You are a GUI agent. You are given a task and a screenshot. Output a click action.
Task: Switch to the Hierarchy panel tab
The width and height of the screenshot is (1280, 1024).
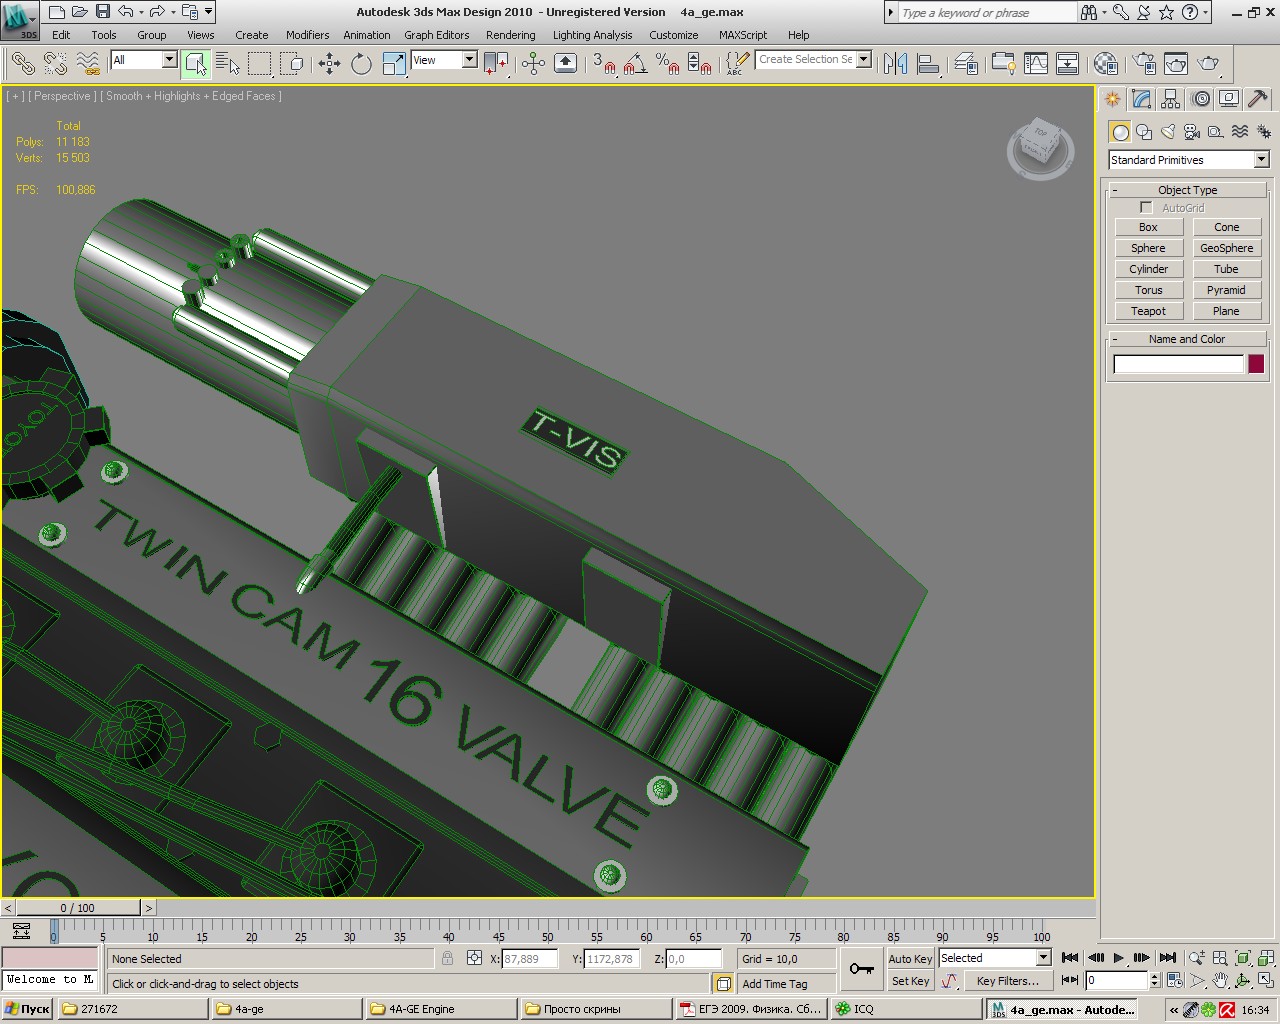coord(1171,99)
